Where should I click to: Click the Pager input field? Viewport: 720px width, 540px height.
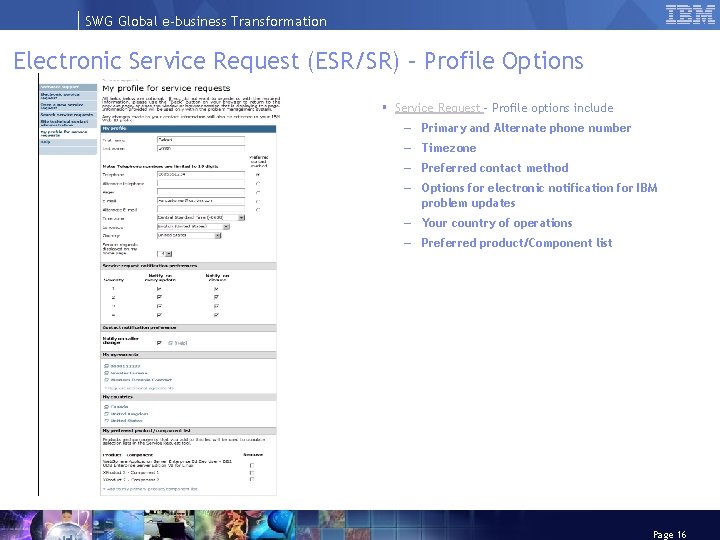pyautogui.click(x=201, y=192)
